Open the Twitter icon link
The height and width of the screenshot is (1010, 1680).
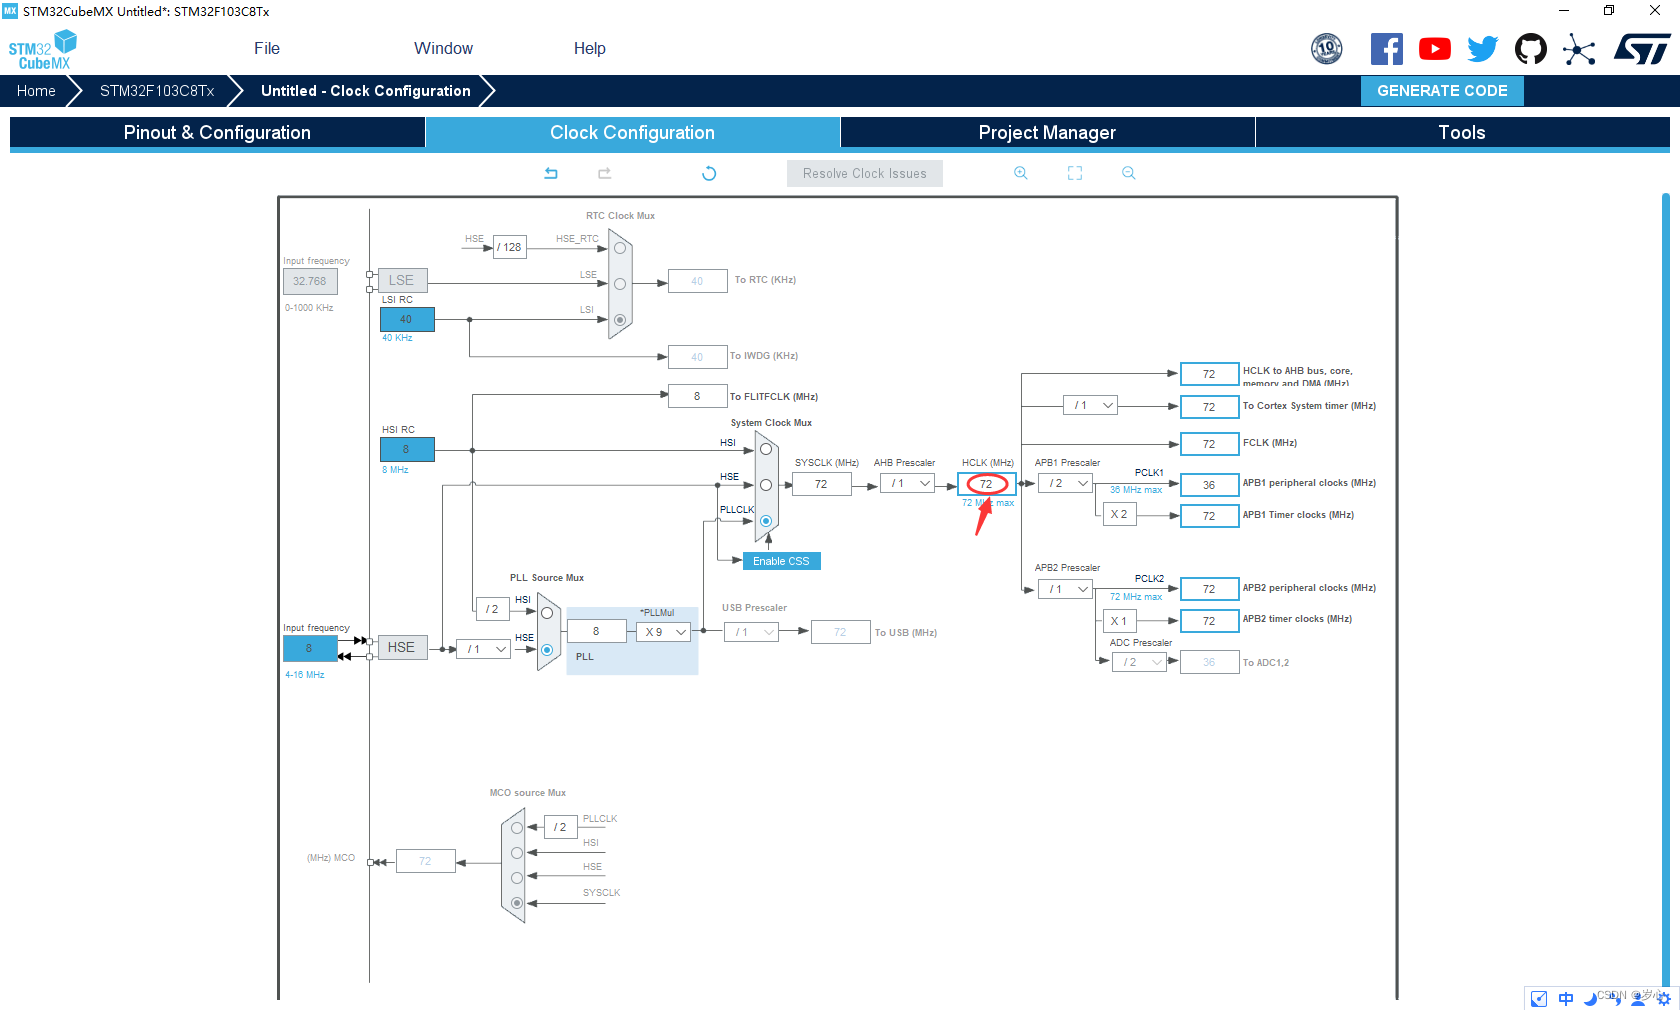(x=1483, y=49)
